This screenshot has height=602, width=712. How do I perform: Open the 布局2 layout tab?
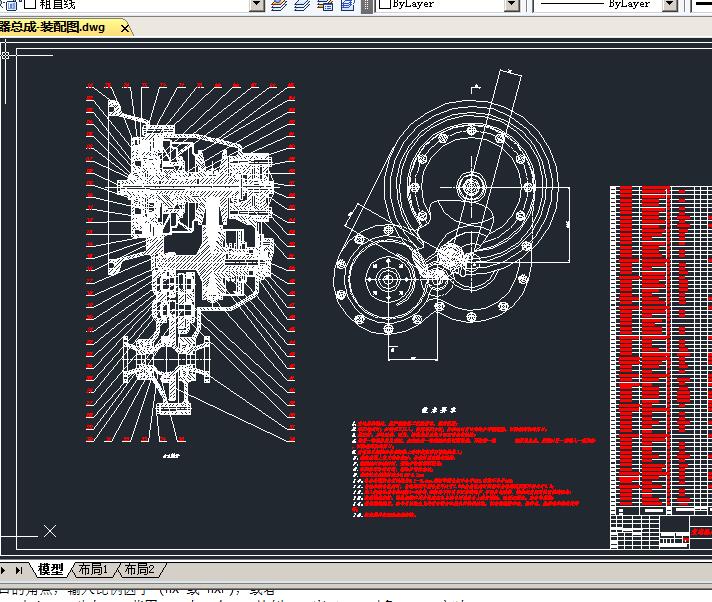tap(137, 570)
